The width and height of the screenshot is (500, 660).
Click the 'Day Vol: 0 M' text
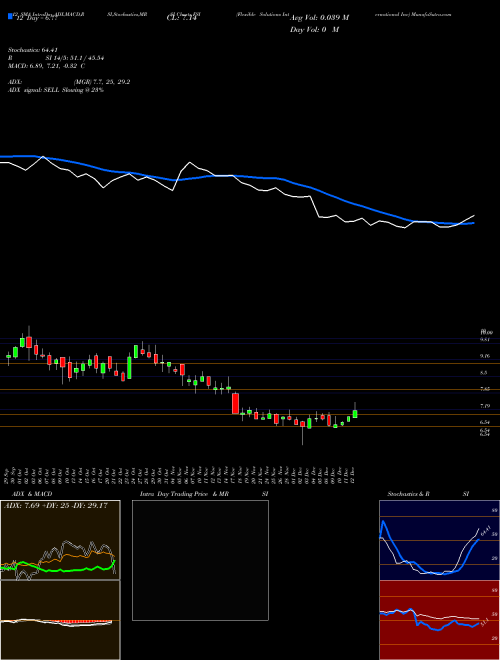314,30
